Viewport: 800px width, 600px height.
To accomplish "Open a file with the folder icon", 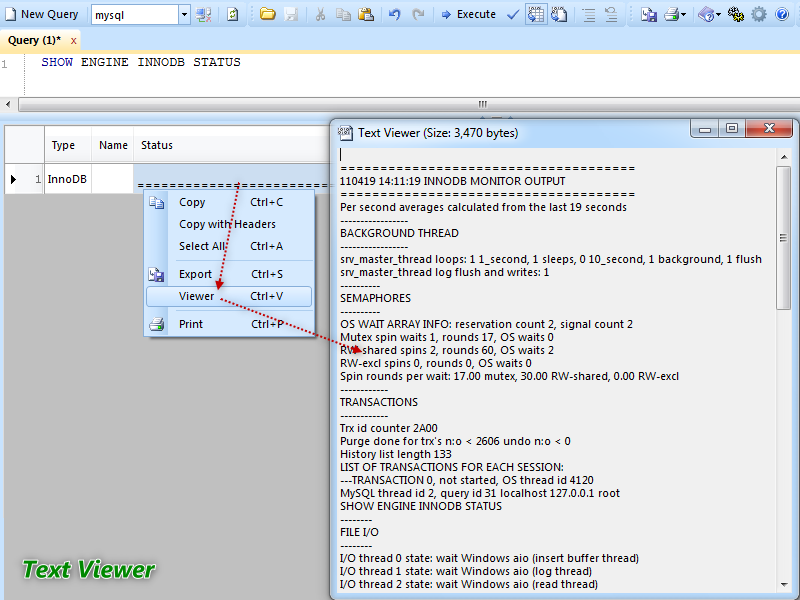I will point(267,14).
